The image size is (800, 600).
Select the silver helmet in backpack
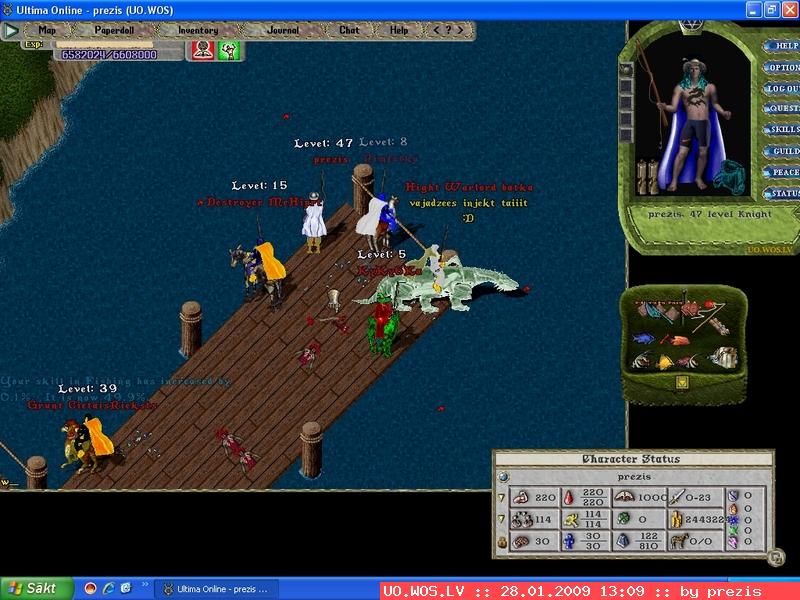tap(724, 357)
